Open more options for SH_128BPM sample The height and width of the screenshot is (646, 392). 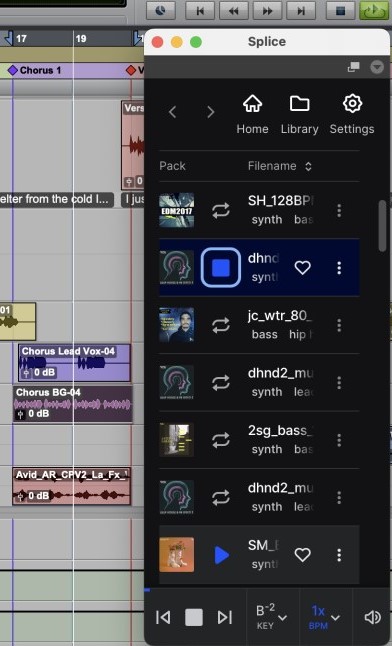coord(339,211)
